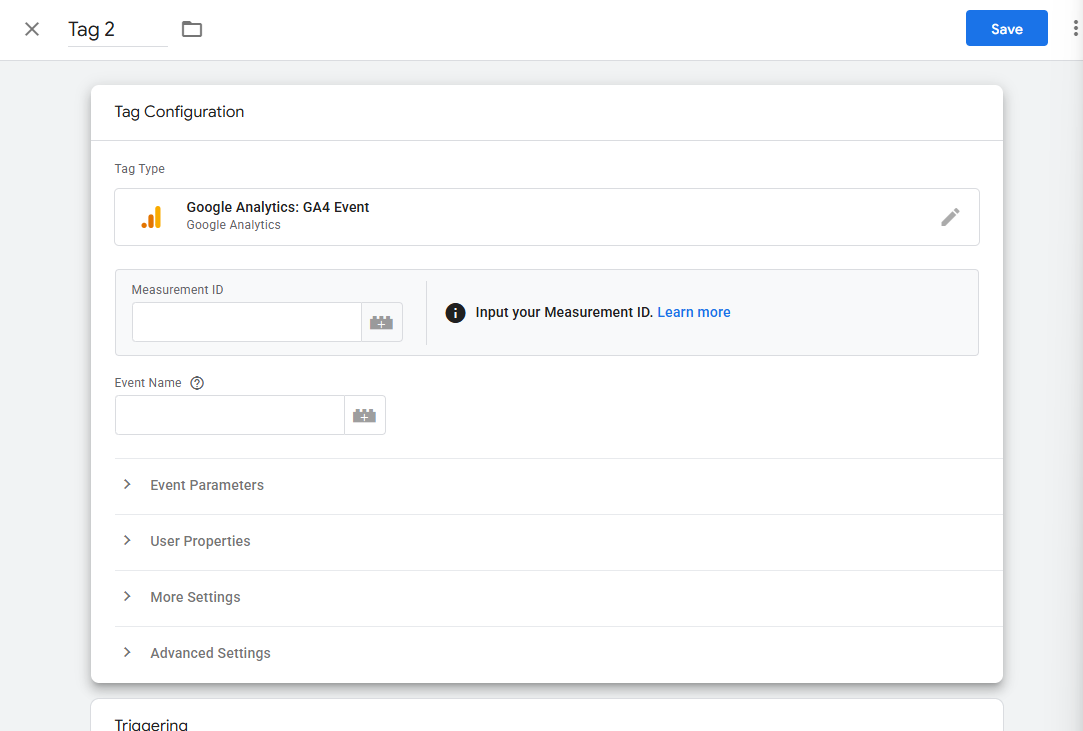The width and height of the screenshot is (1083, 731).
Task: Click the Event Parameters label
Action: [x=207, y=485]
